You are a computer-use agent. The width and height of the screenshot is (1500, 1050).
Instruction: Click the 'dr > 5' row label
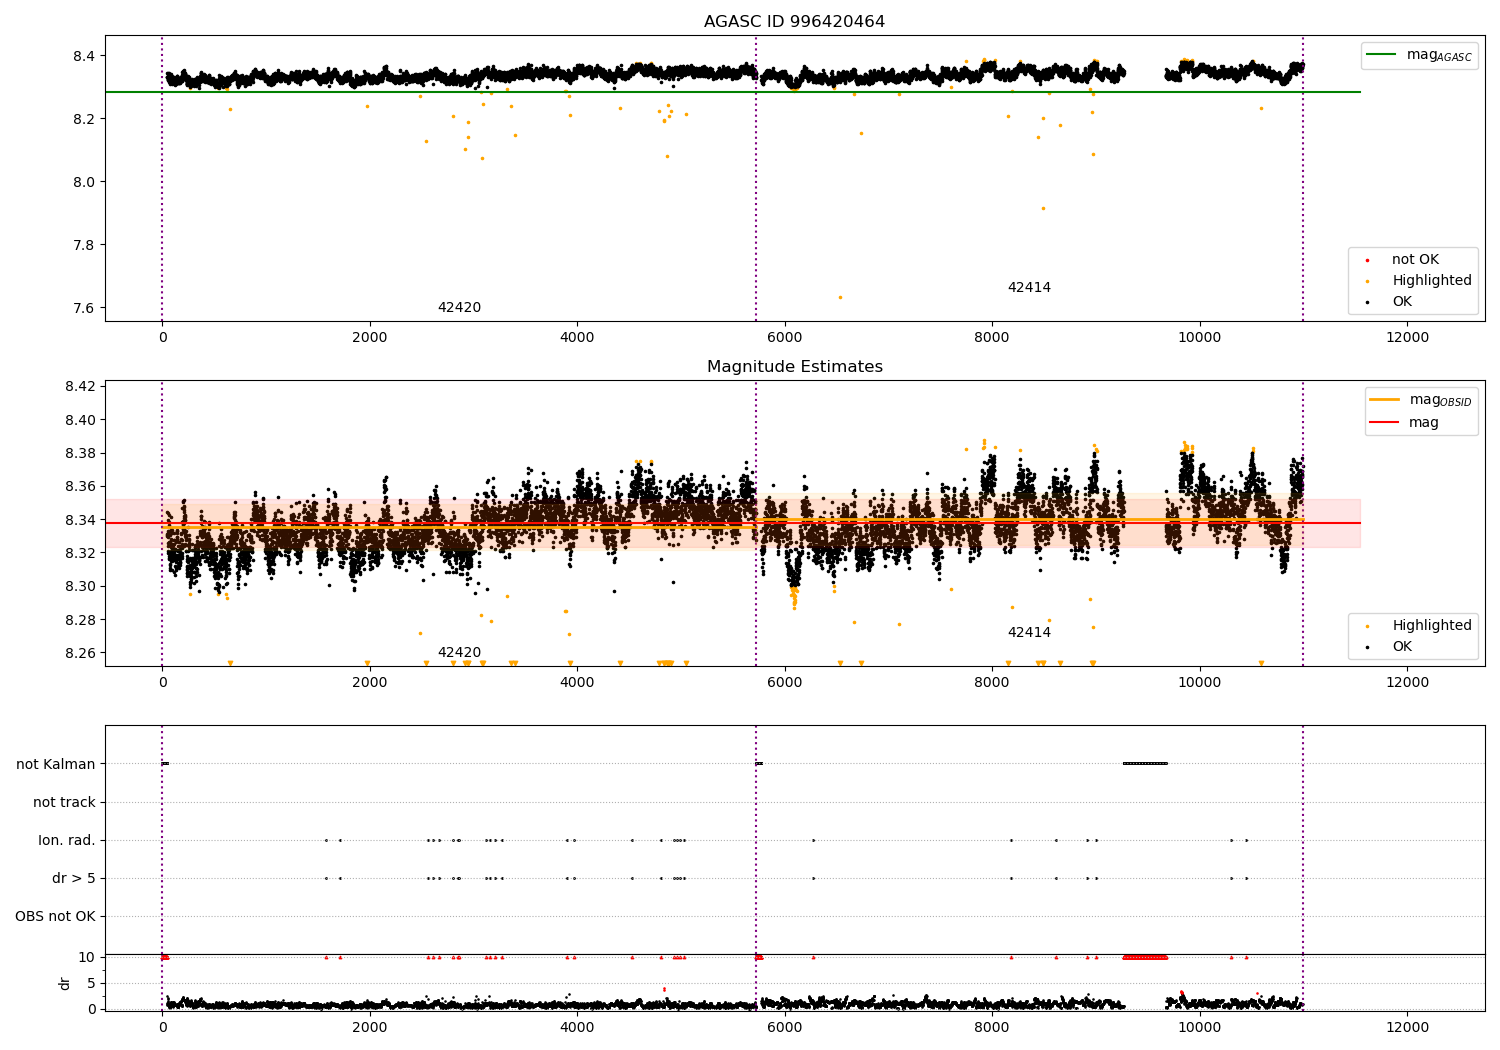coord(74,878)
